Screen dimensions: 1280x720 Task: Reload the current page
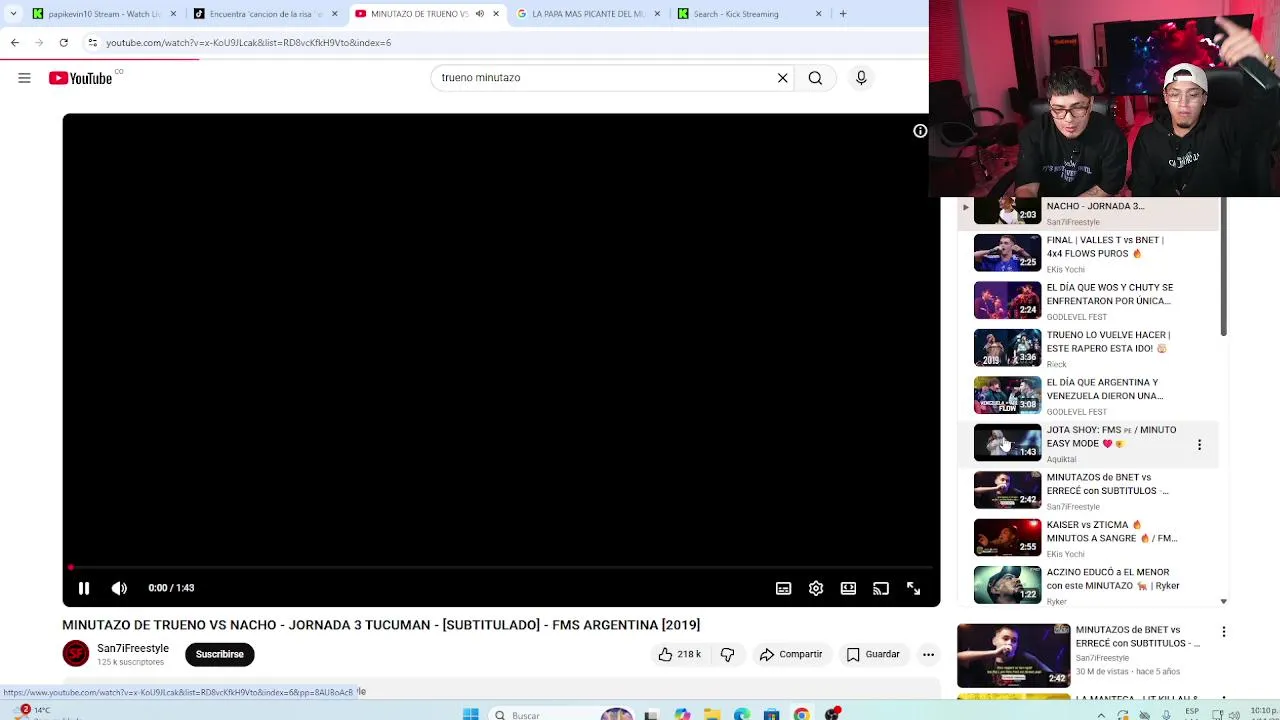pyautogui.click(x=63, y=42)
